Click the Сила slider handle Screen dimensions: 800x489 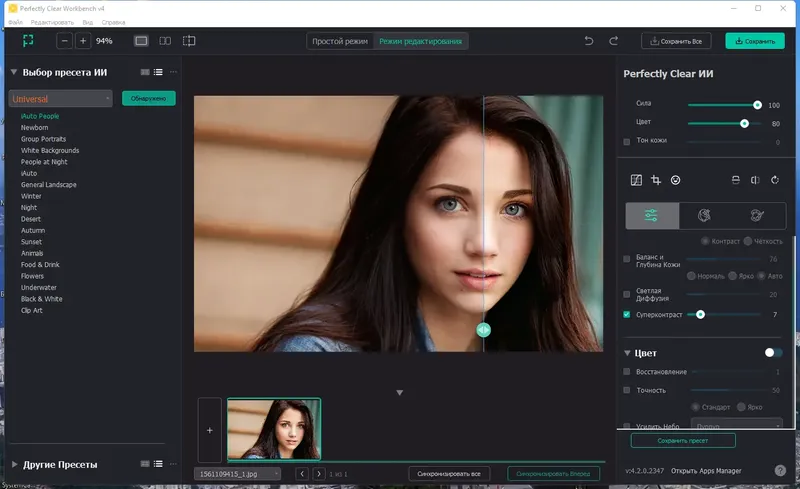(757, 104)
